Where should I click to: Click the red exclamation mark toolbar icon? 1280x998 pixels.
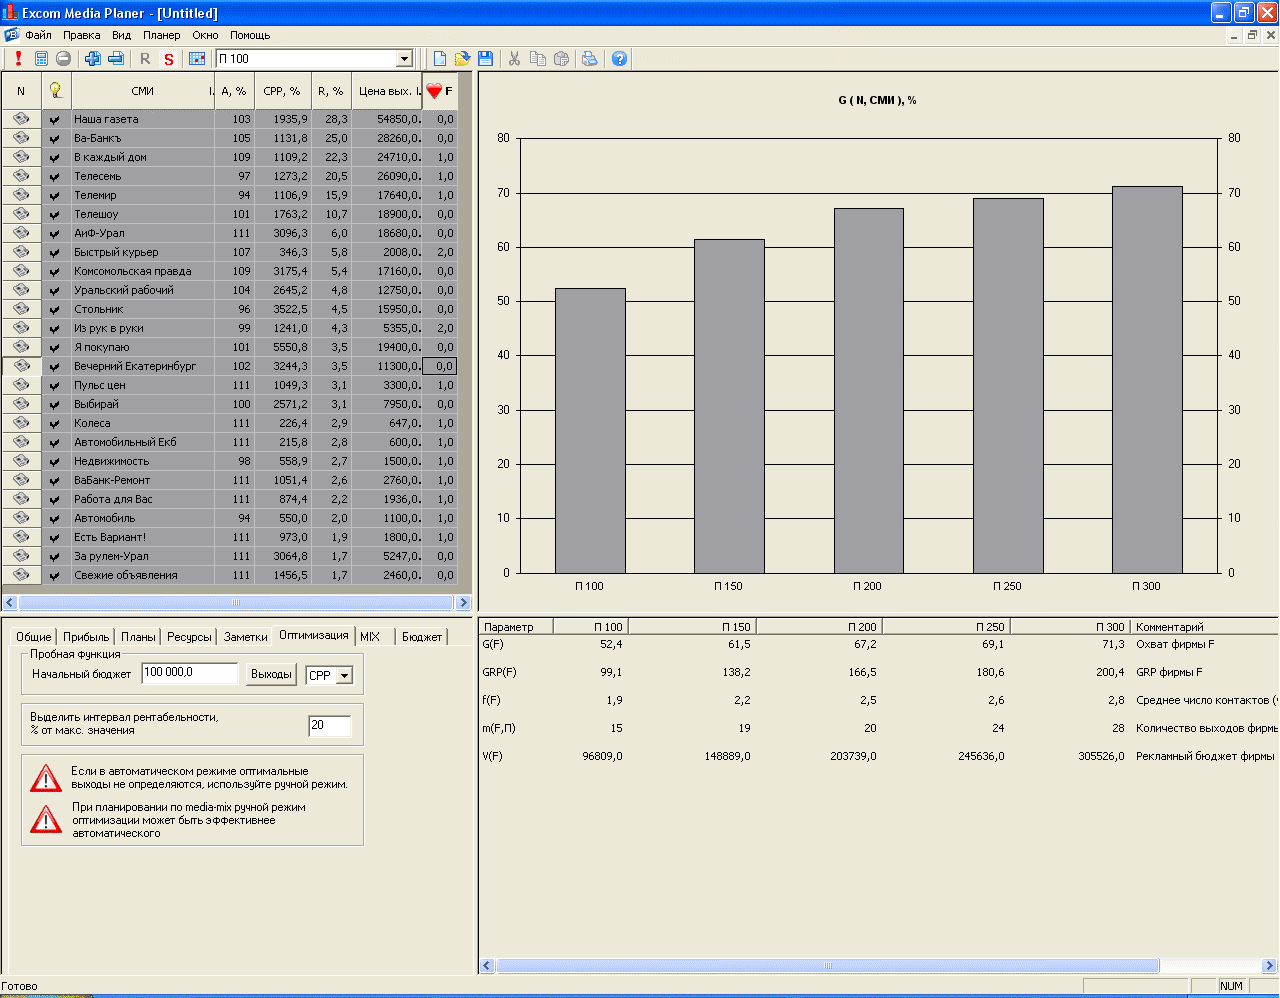click(18, 59)
